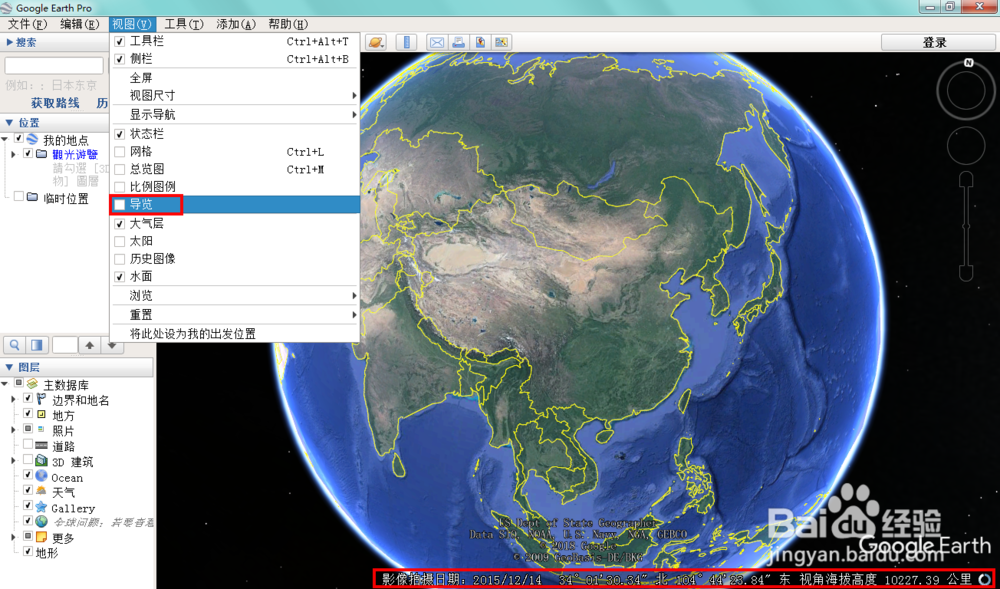Enable 历史图像 in the View menu

(x=235, y=259)
